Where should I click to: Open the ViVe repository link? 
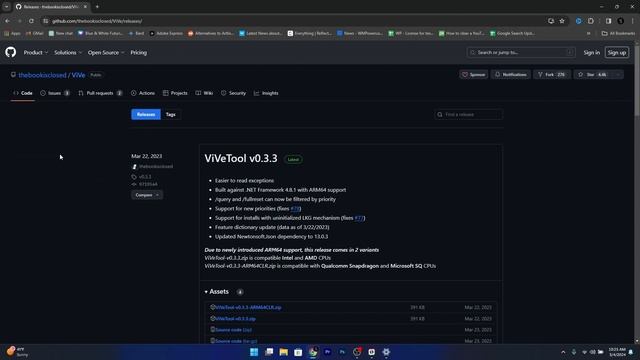point(78,75)
